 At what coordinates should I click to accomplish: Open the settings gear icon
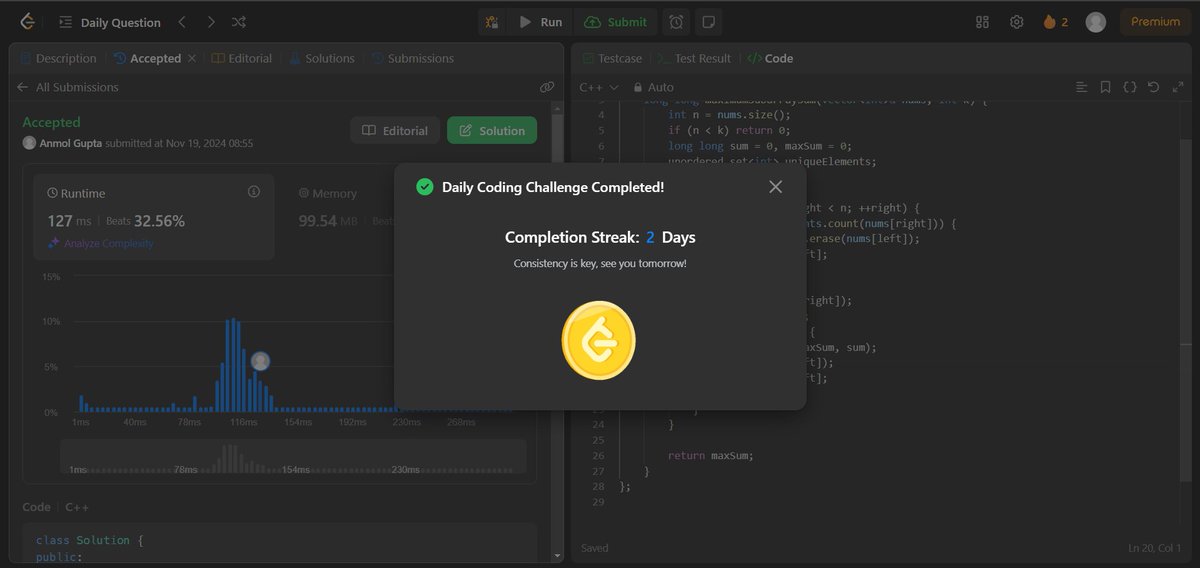tap(1016, 22)
